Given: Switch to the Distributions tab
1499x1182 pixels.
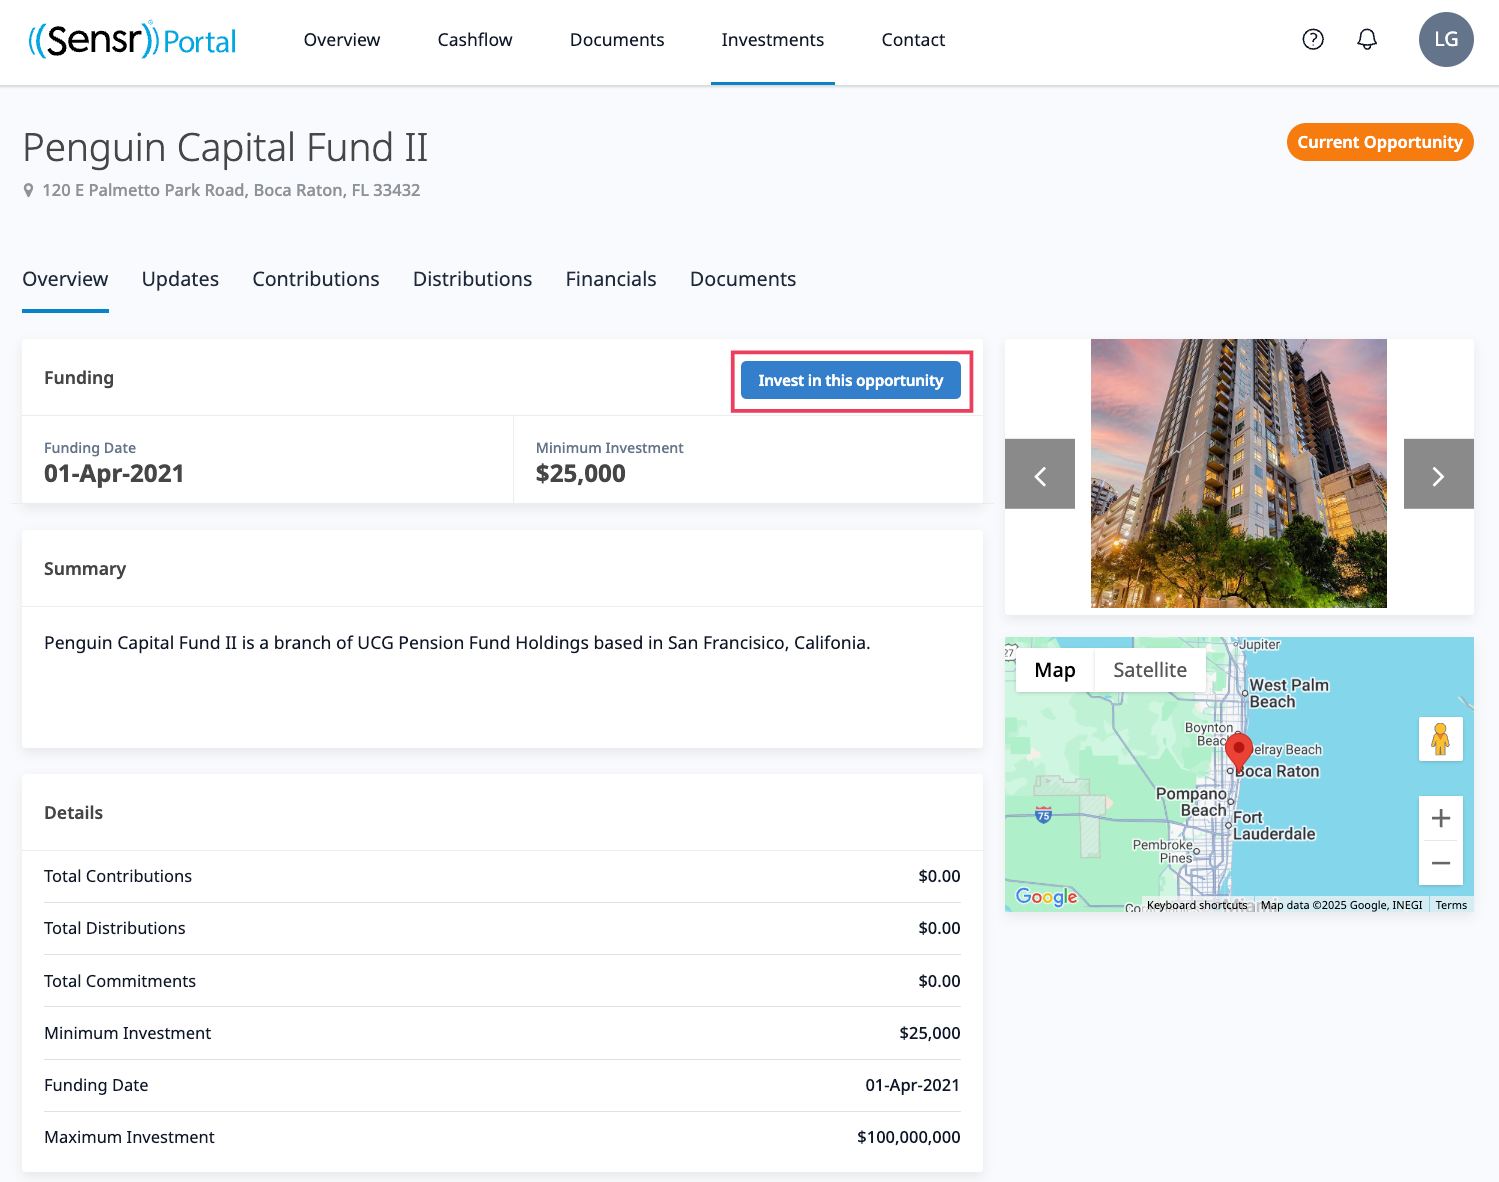Looking at the screenshot, I should pyautogui.click(x=472, y=279).
